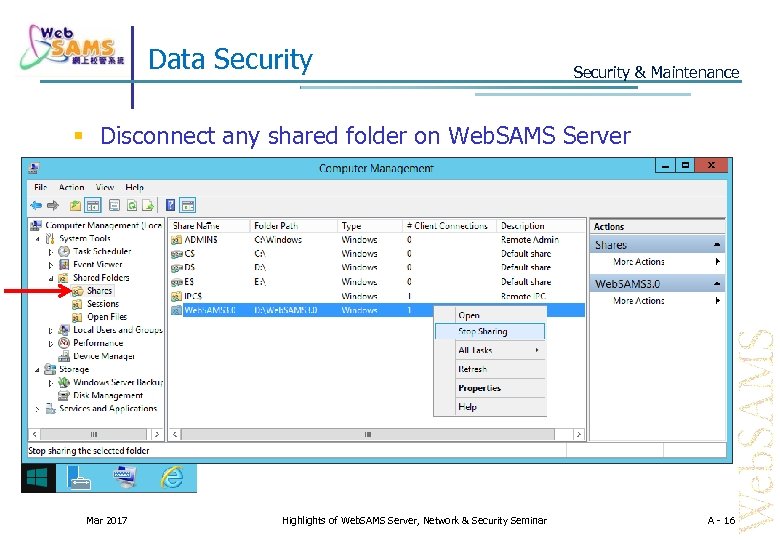The width and height of the screenshot is (780, 540).
Task: Click the IPC$ share icon
Action: pos(177,296)
